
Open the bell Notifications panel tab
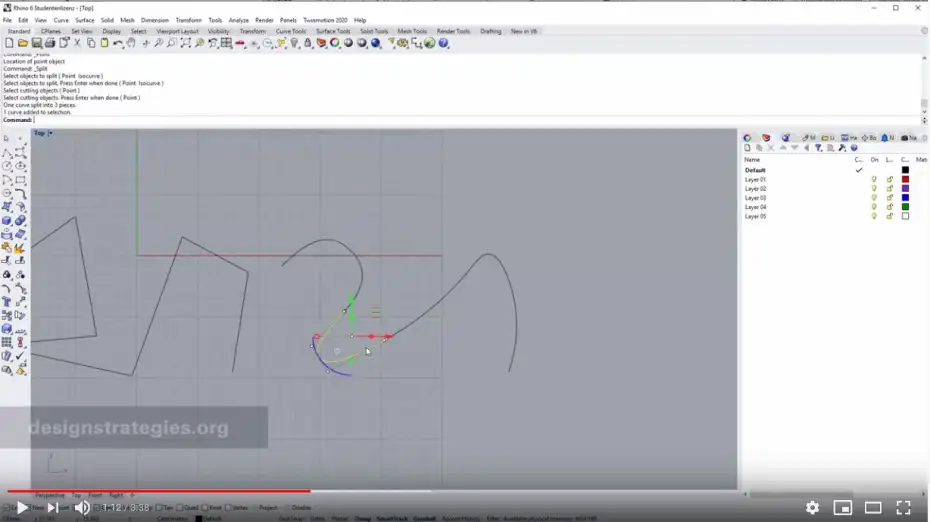click(x=887, y=138)
